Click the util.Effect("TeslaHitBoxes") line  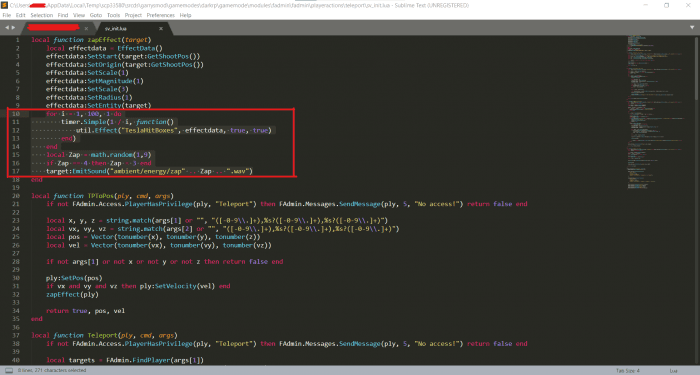pyautogui.click(x=174, y=130)
